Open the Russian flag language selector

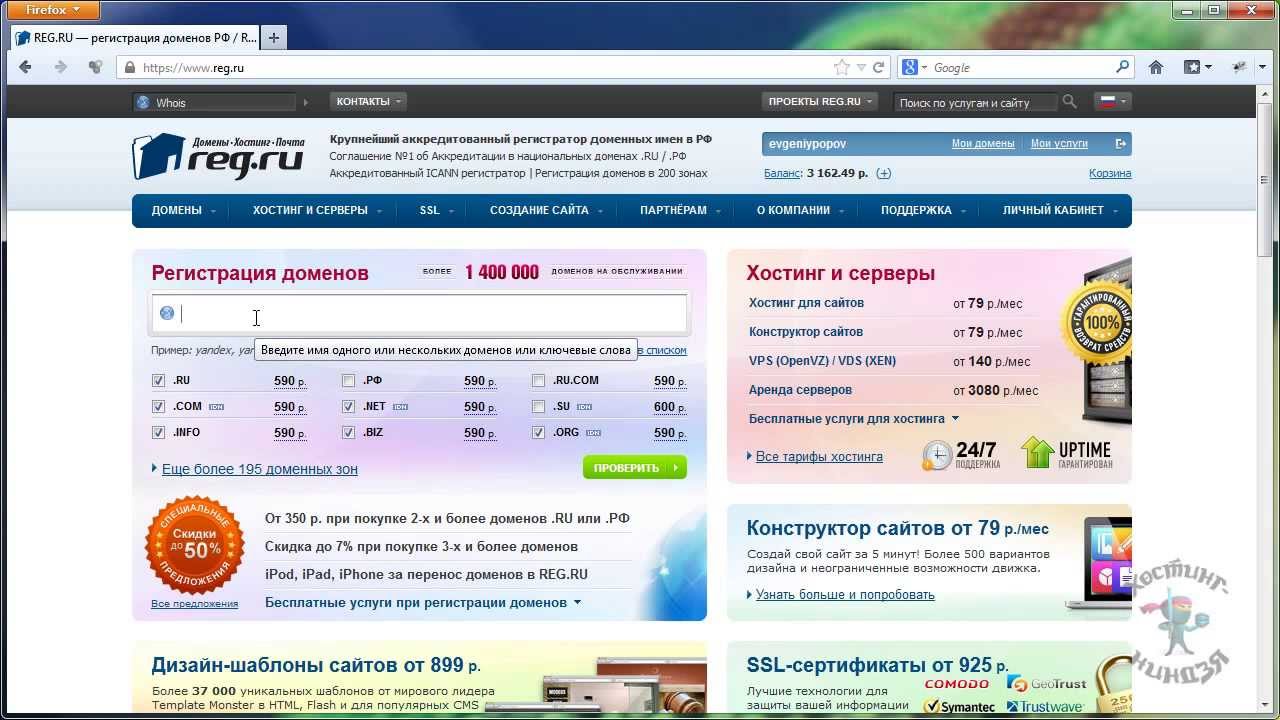point(1113,102)
